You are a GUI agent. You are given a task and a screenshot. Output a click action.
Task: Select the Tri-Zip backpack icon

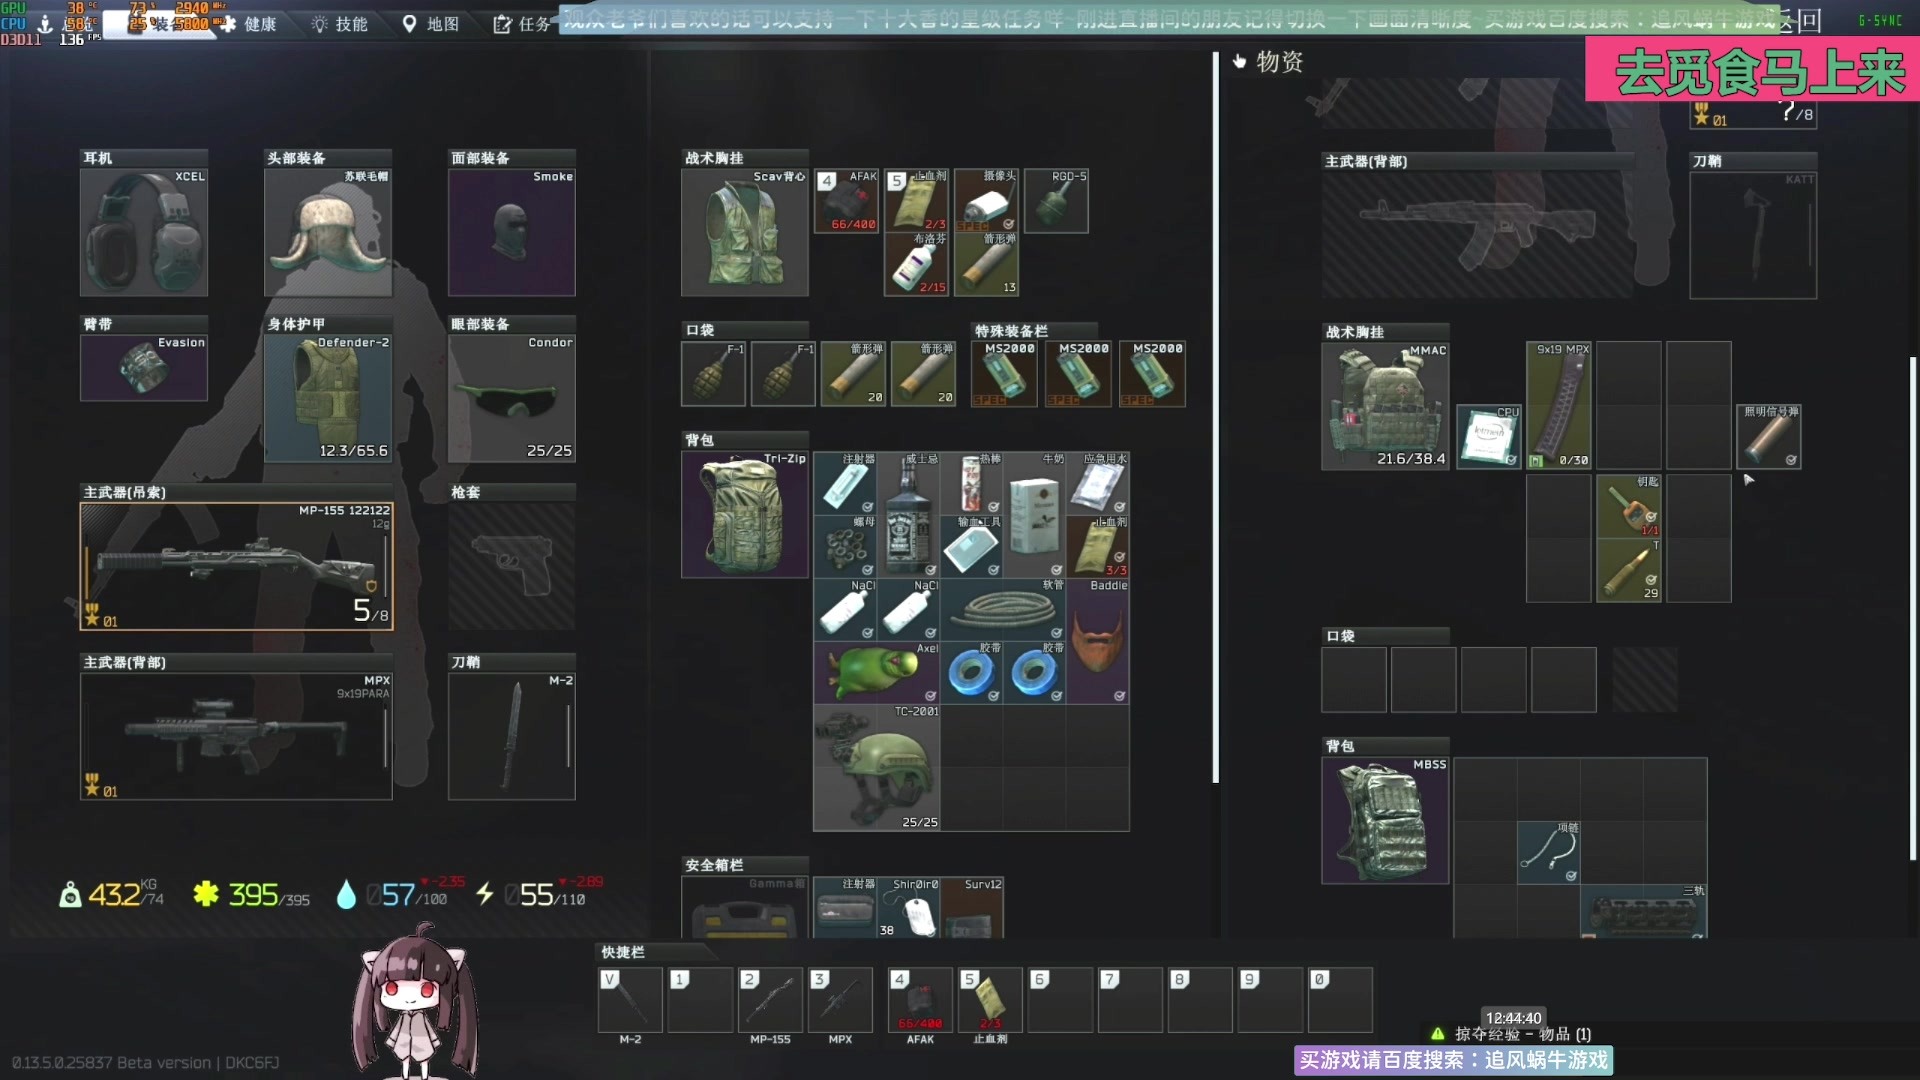[x=744, y=514]
